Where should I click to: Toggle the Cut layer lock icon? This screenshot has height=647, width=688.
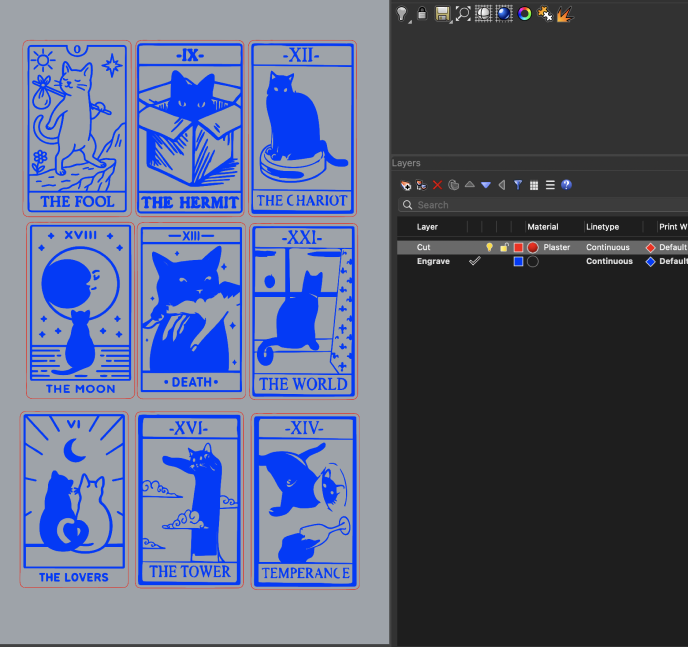point(504,247)
